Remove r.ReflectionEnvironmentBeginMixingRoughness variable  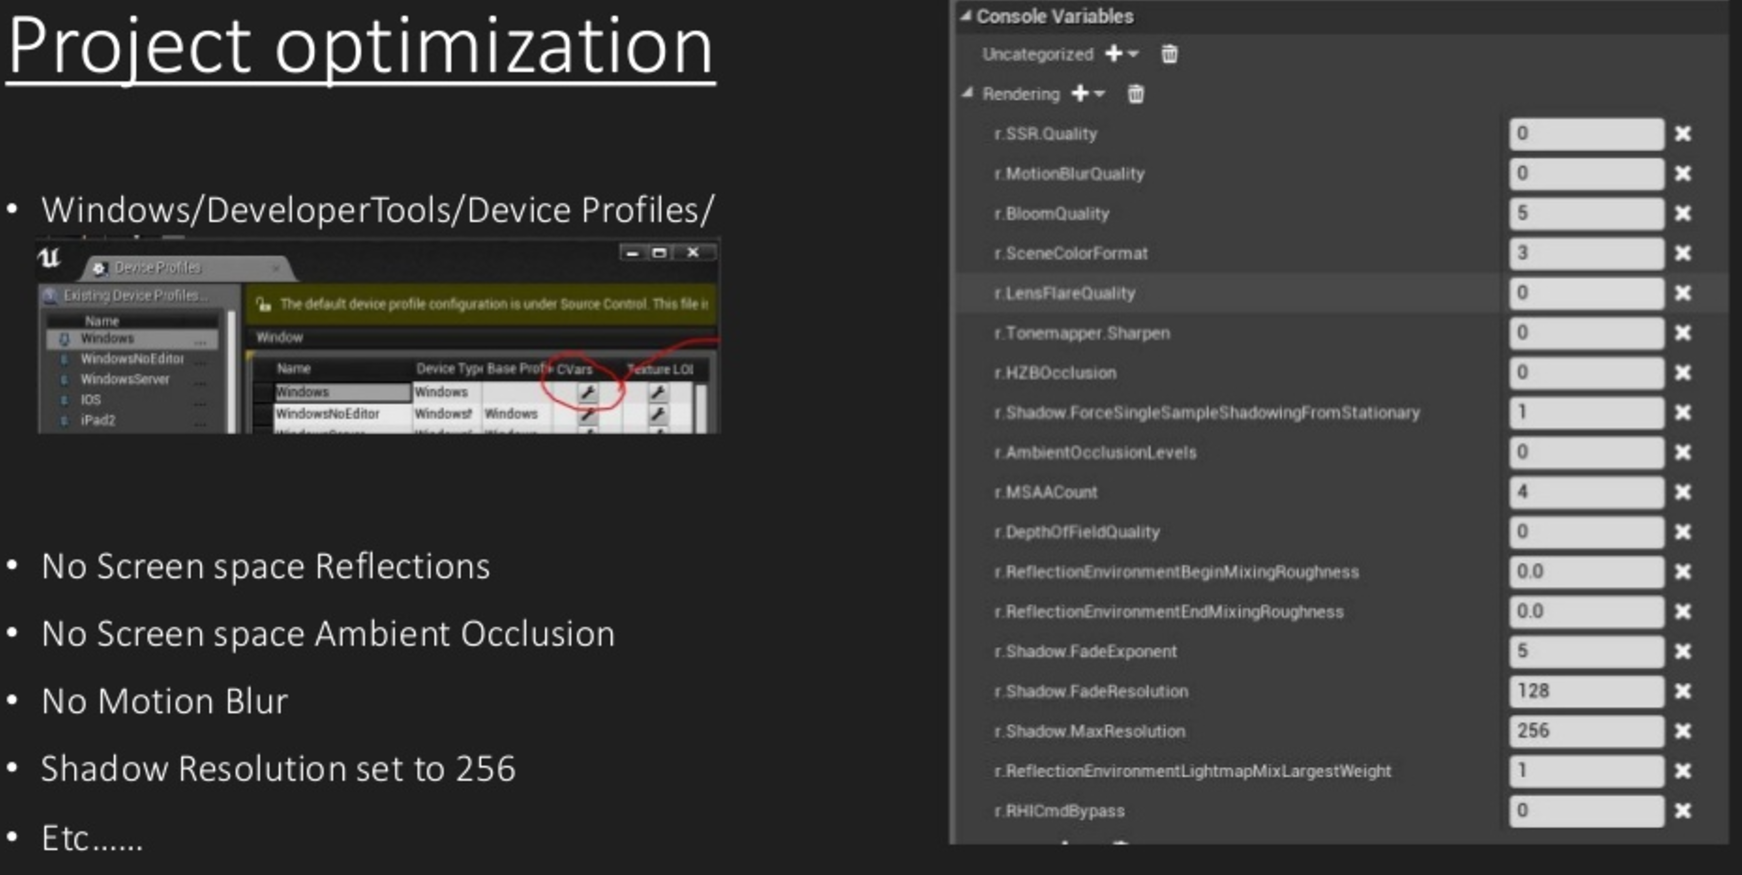point(1683,572)
